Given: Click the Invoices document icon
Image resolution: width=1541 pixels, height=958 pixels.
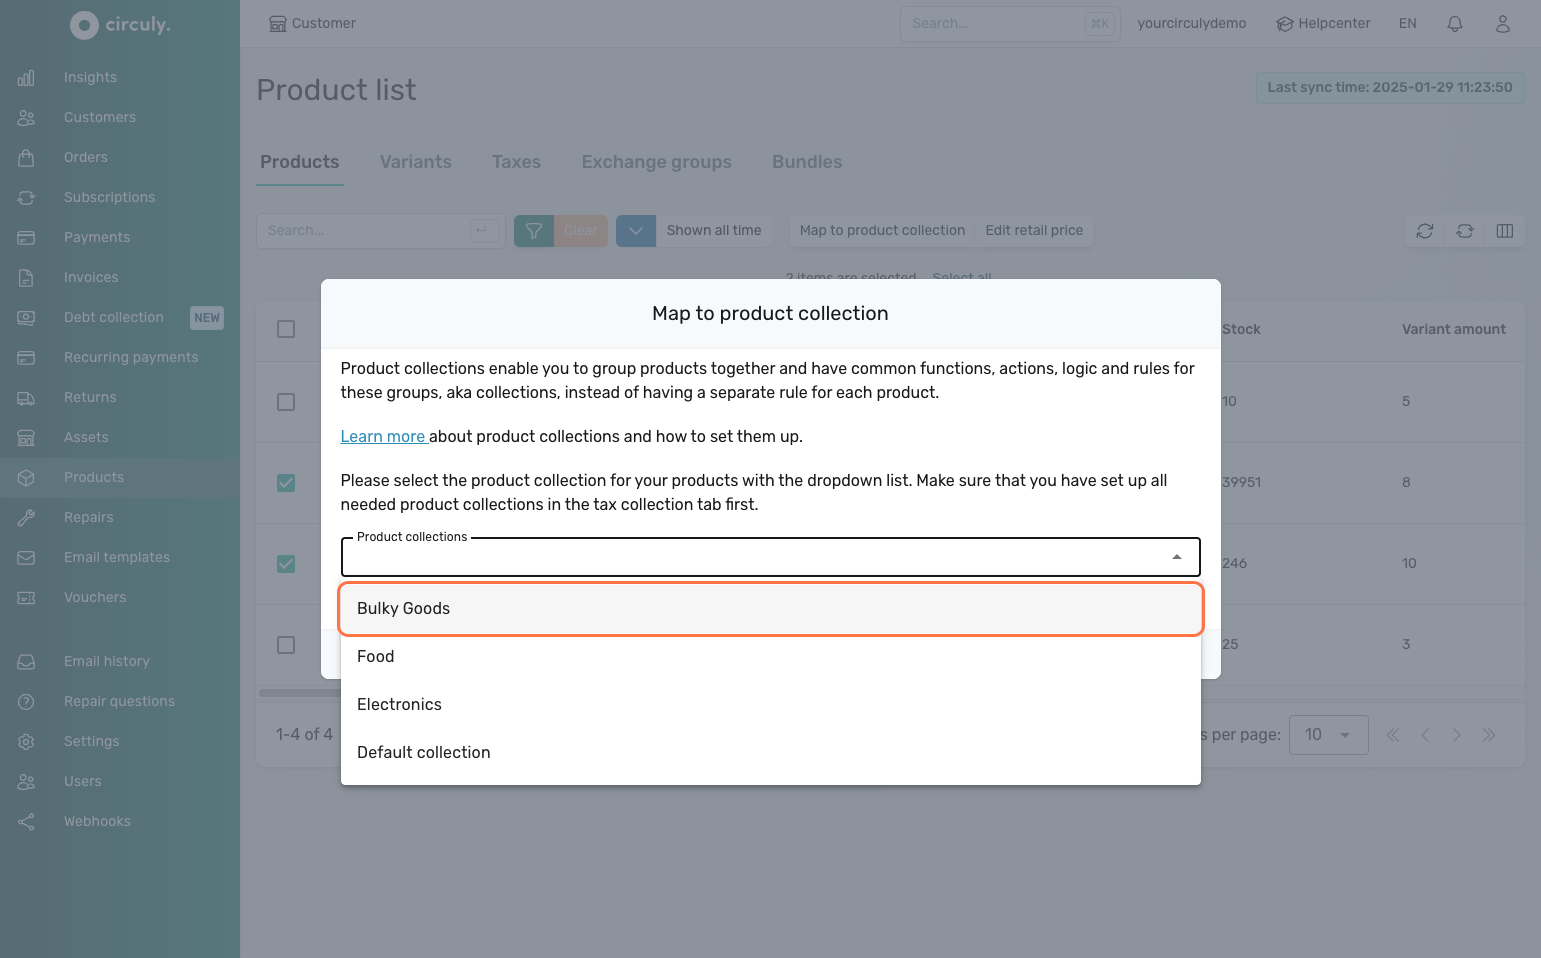Looking at the screenshot, I should click(x=26, y=277).
